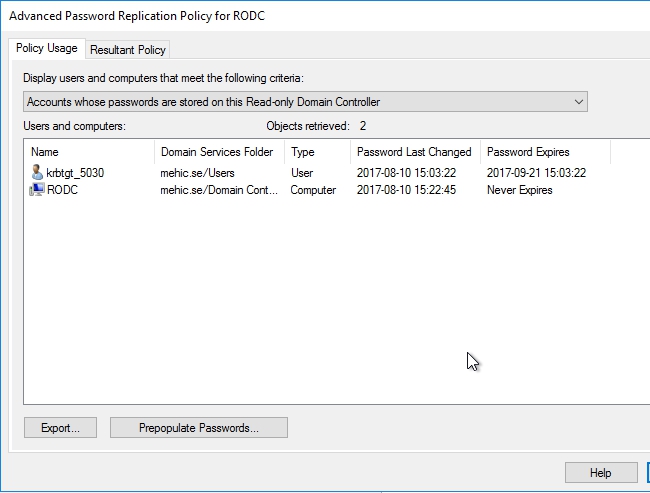
Task: Select the krbtgt_5030 account name
Action: tap(75, 172)
